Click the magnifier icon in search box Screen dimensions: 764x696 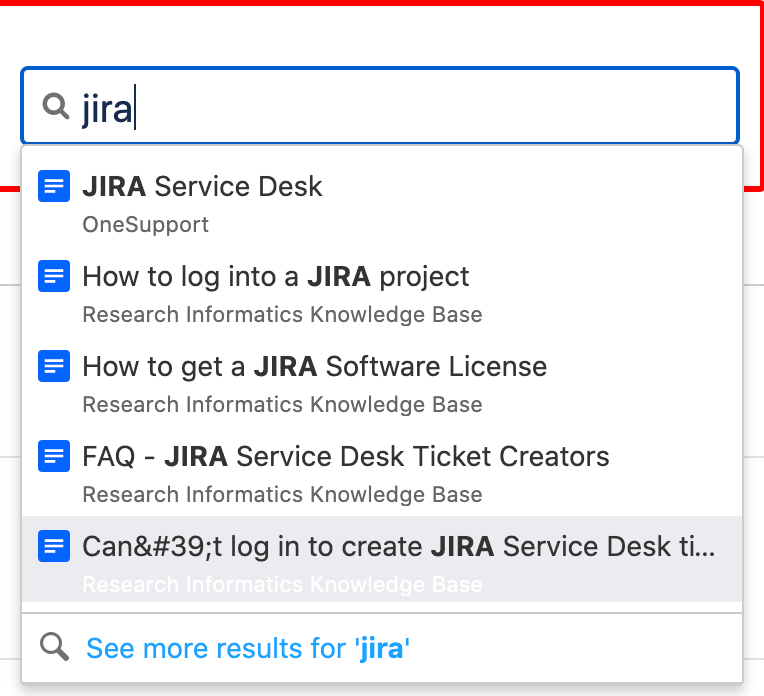point(56,106)
